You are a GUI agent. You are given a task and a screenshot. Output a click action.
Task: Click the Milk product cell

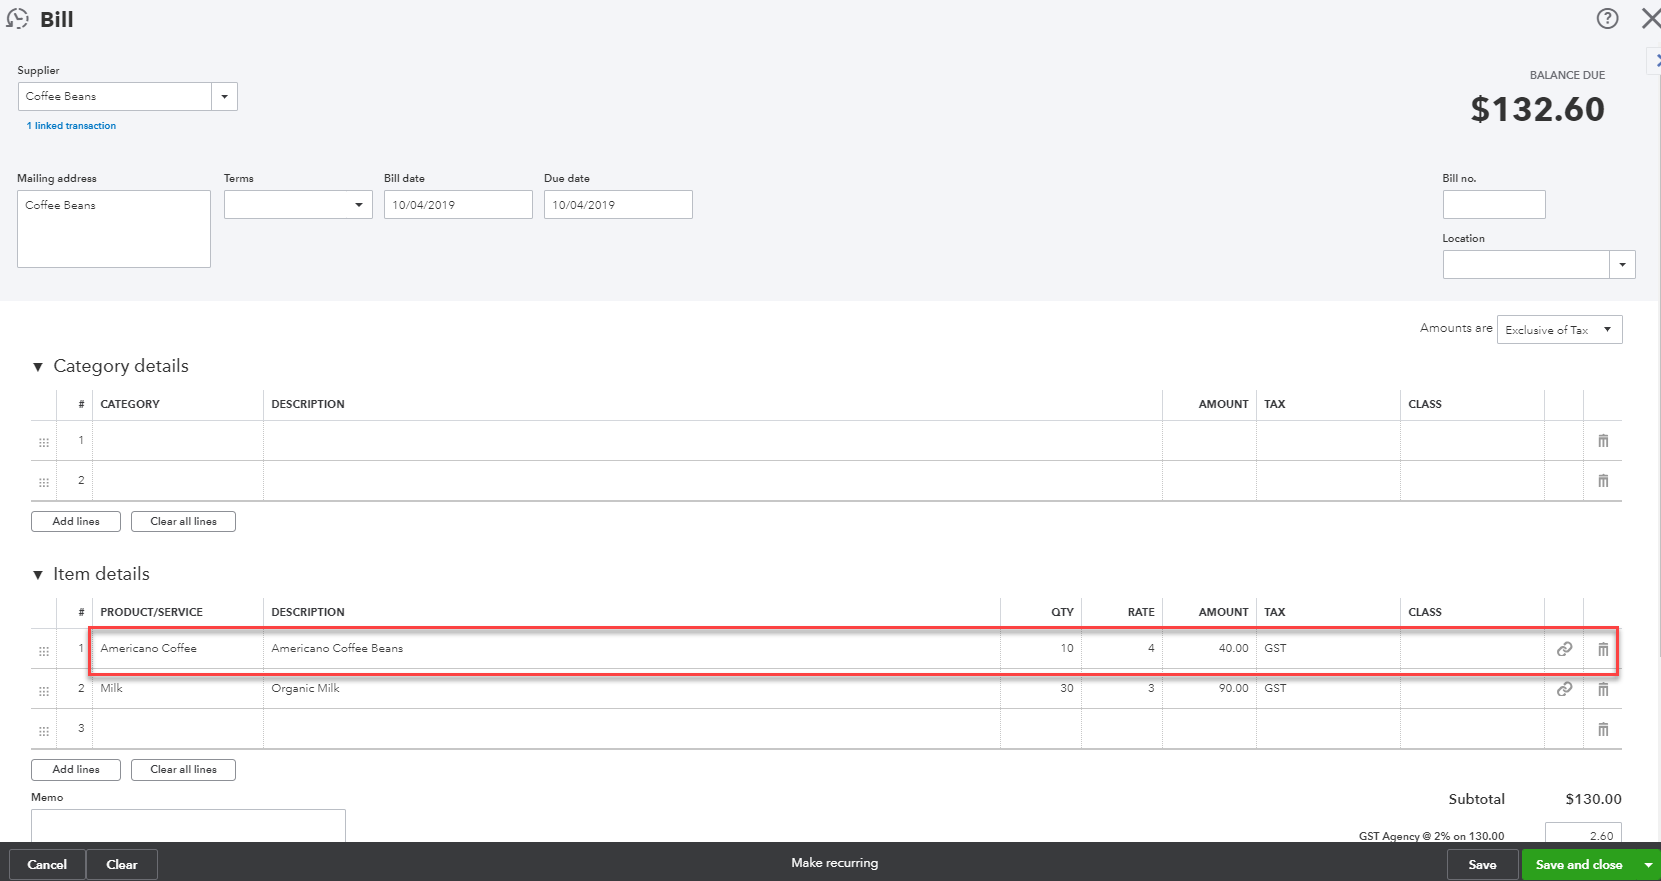point(178,689)
